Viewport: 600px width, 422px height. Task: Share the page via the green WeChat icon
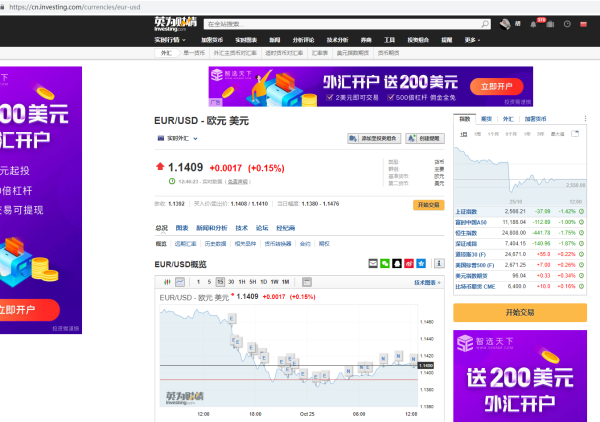point(385,263)
